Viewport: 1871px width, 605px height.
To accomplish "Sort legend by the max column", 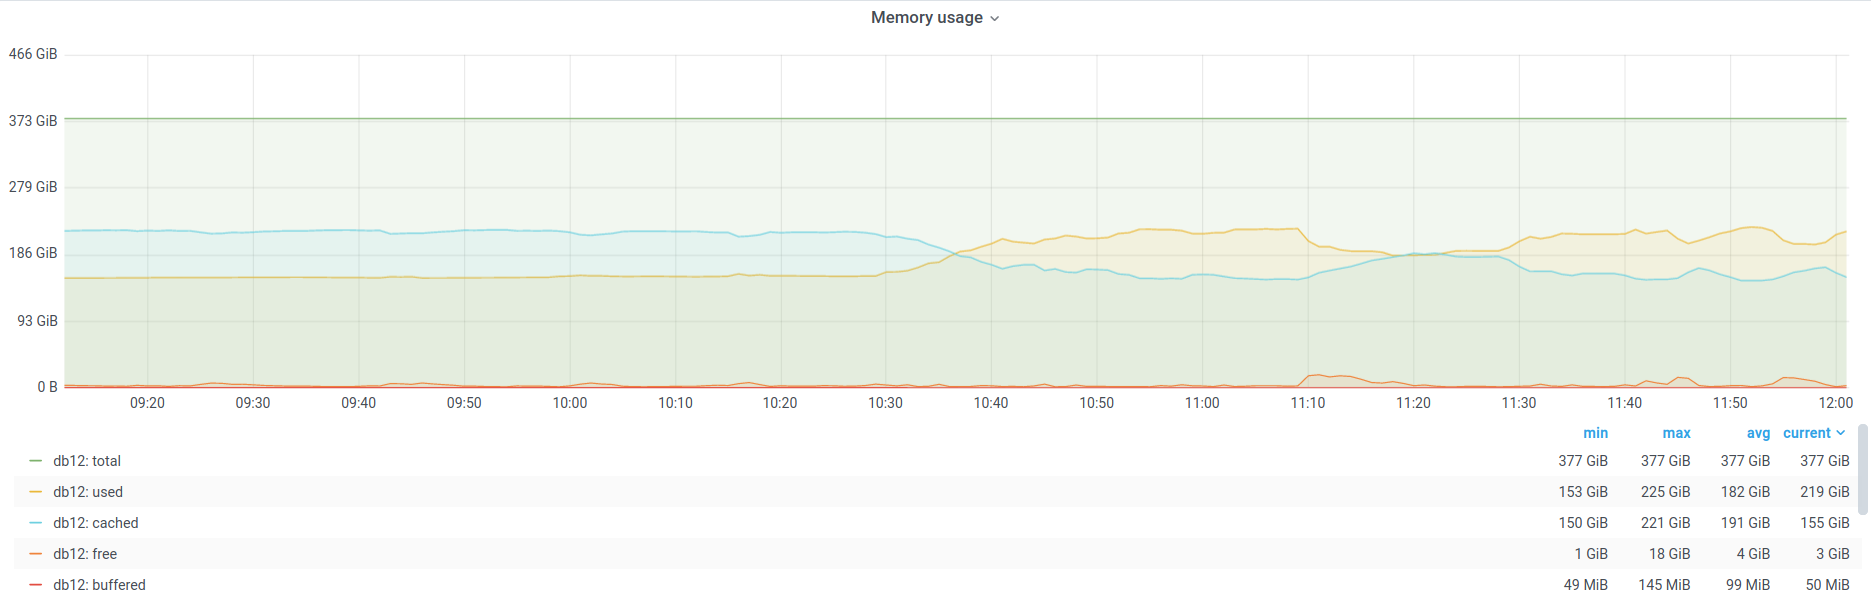I will pos(1676,433).
